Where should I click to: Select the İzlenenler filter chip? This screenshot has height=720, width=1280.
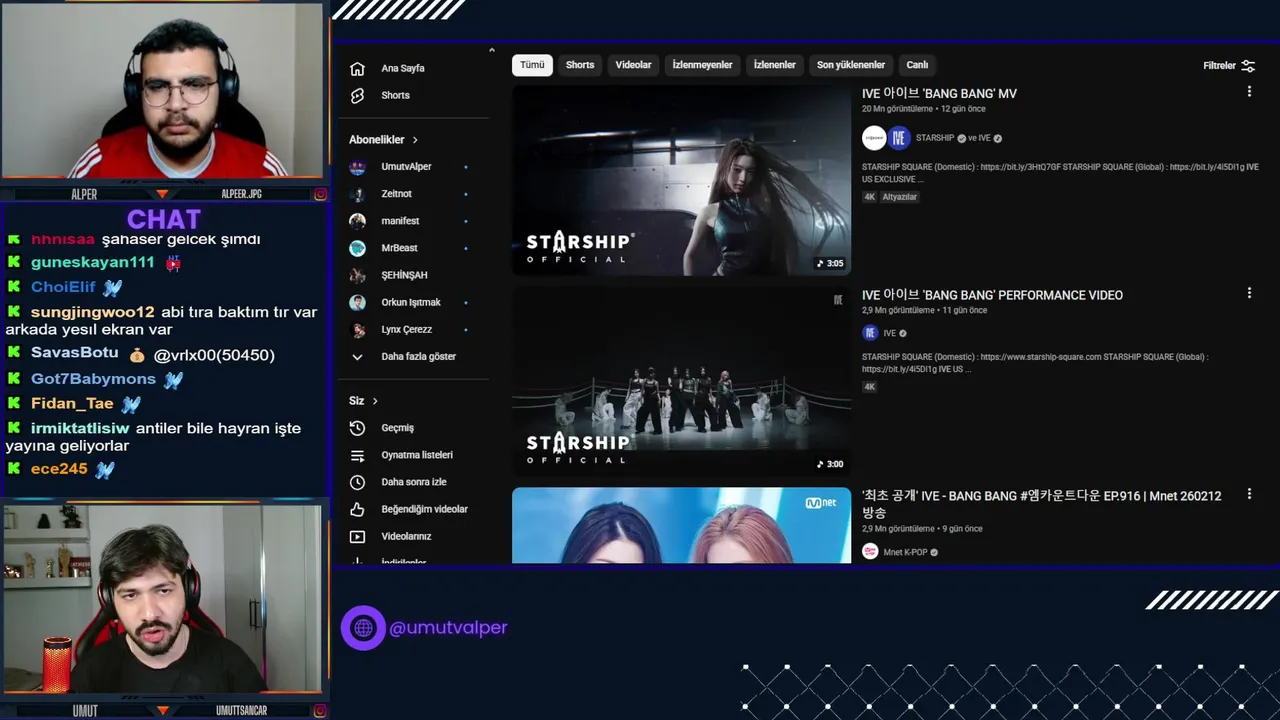774,65
